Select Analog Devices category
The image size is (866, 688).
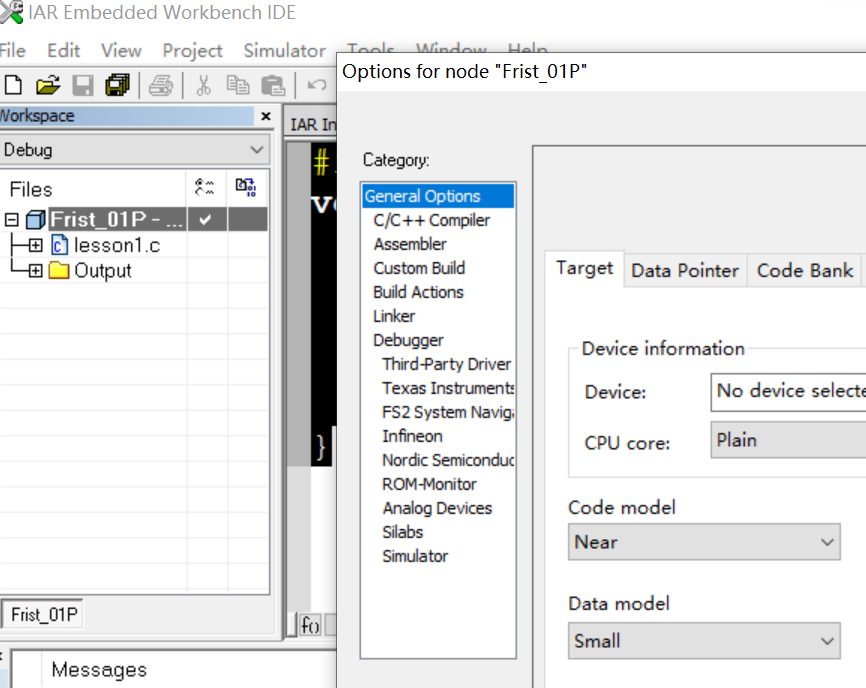[437, 509]
